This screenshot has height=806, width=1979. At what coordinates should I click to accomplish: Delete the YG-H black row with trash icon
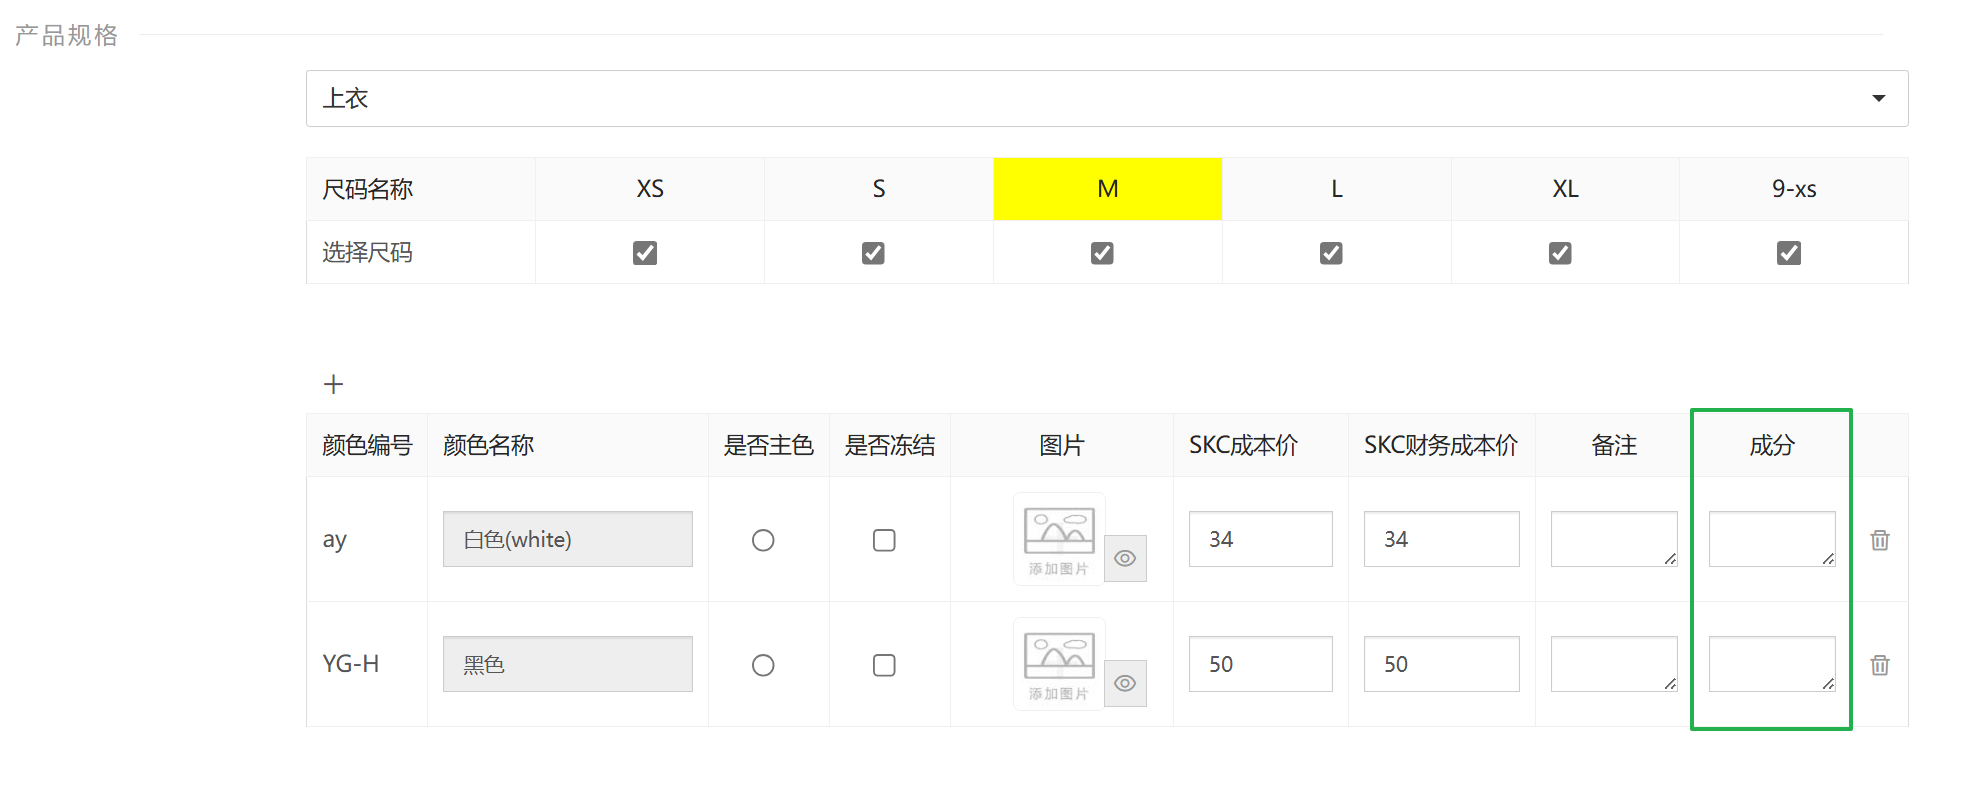[1879, 665]
